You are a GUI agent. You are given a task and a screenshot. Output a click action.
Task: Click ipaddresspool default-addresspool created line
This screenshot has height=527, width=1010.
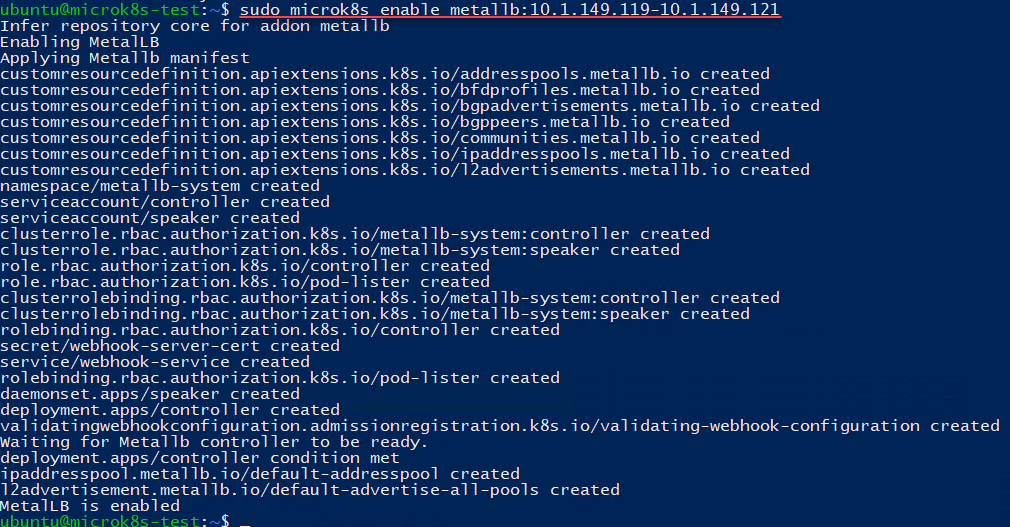260,474
